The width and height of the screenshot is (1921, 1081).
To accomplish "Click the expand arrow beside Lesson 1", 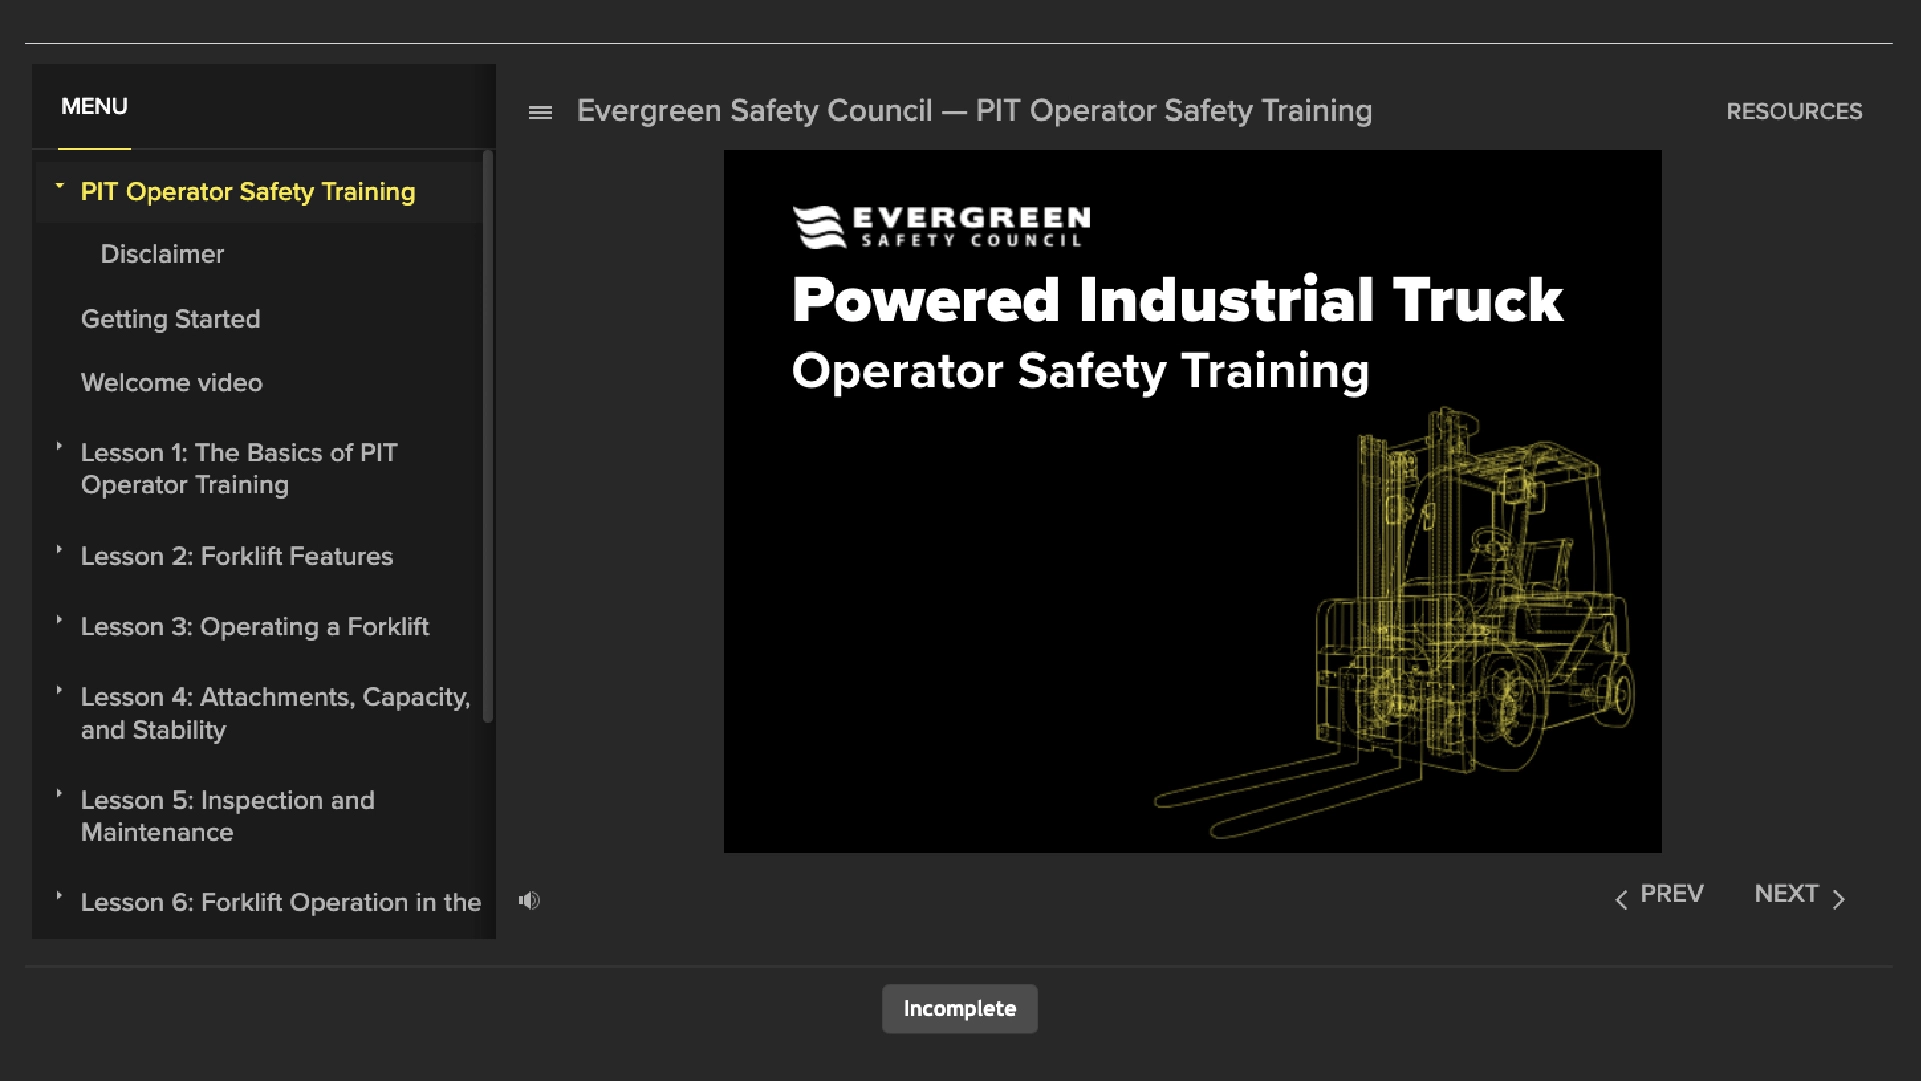I will click(59, 449).
